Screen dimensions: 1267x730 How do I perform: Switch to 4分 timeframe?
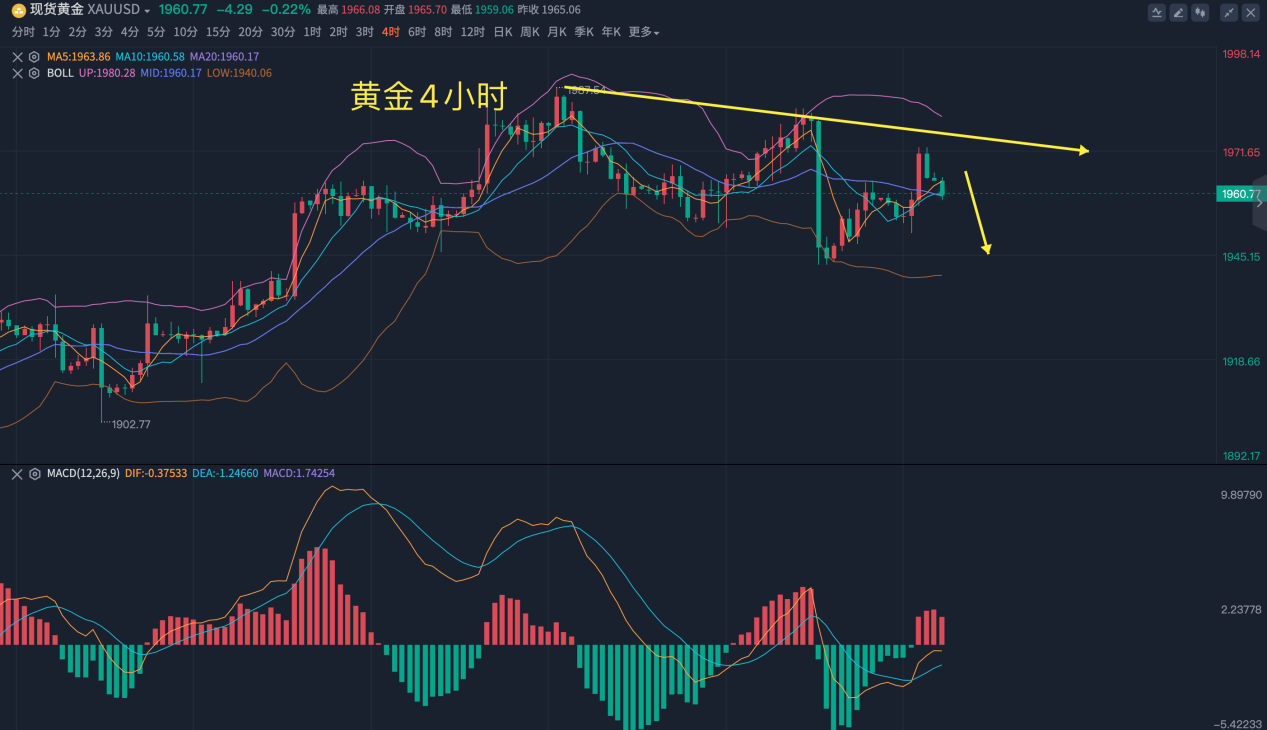130,32
